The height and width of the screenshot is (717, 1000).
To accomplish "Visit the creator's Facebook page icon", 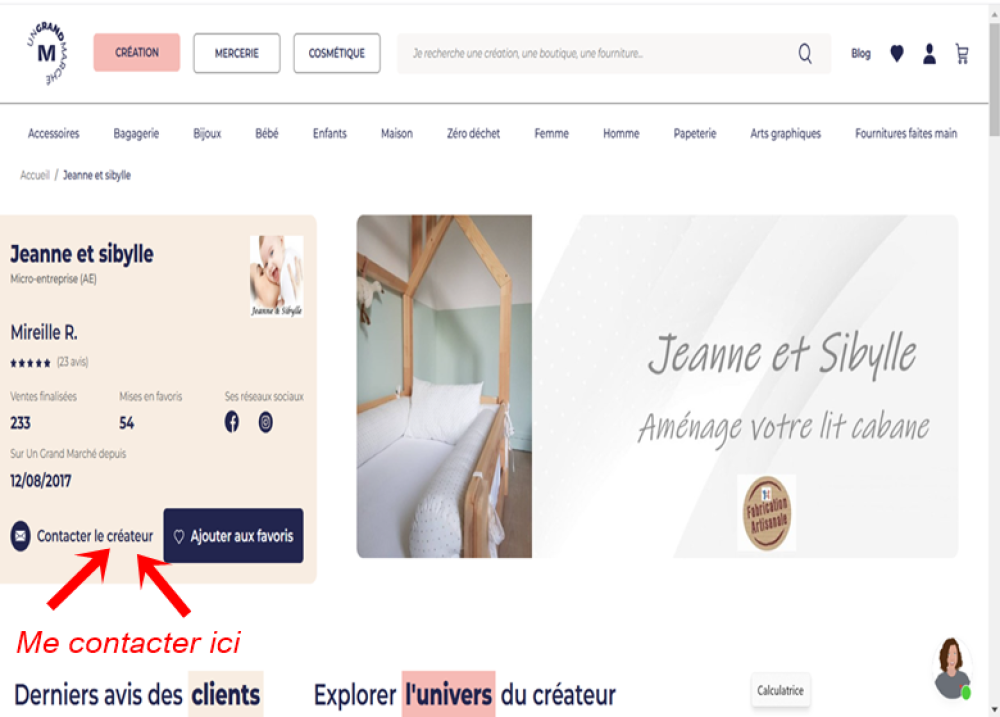I will (x=232, y=422).
